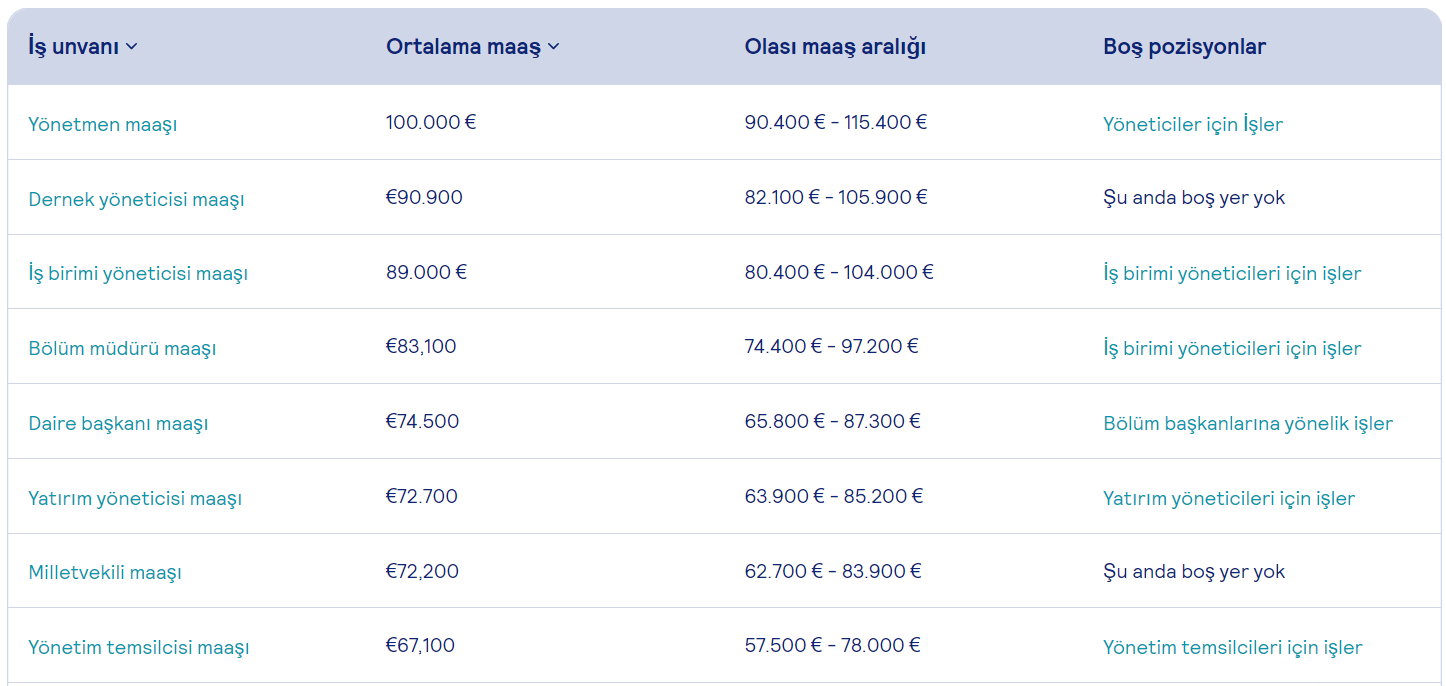Click the Boş pozisyonlar column header
The image size is (1446, 686).
pyautogui.click(x=1185, y=47)
